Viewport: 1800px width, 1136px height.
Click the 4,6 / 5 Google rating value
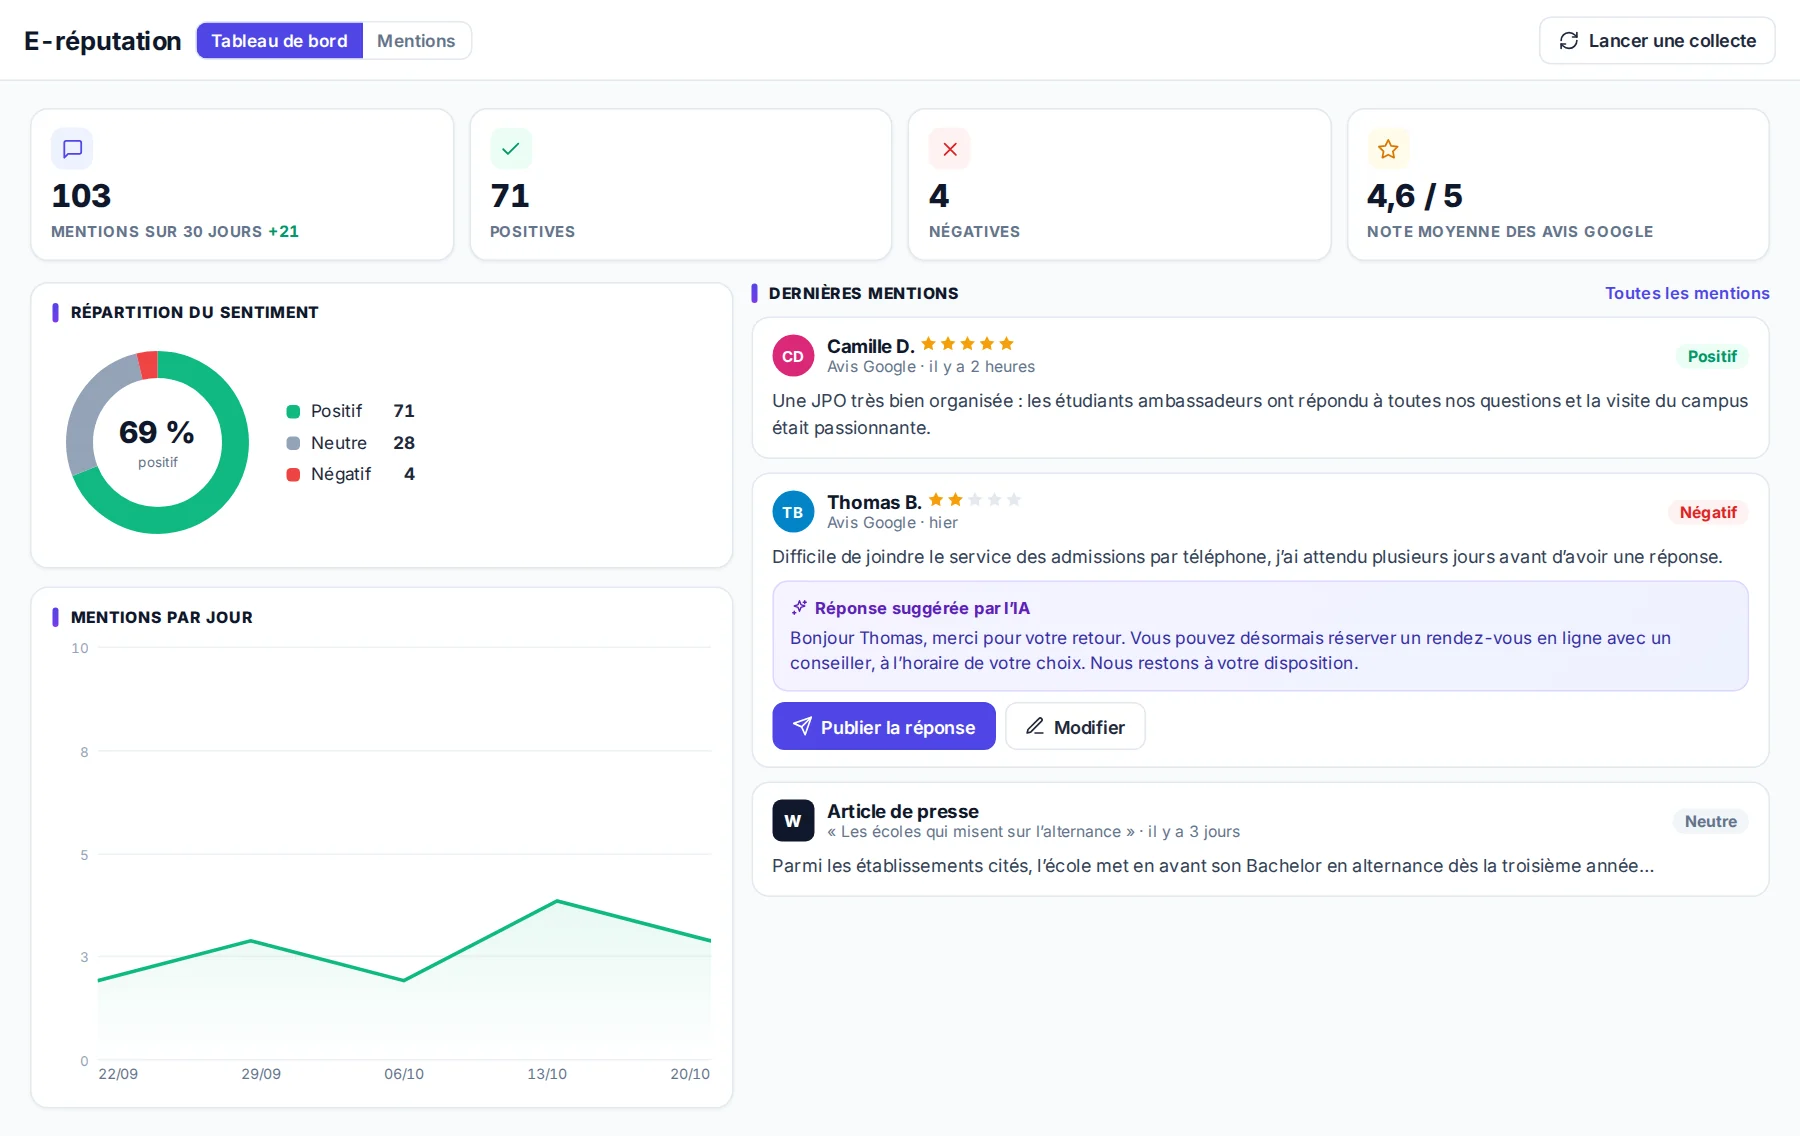(x=1414, y=196)
